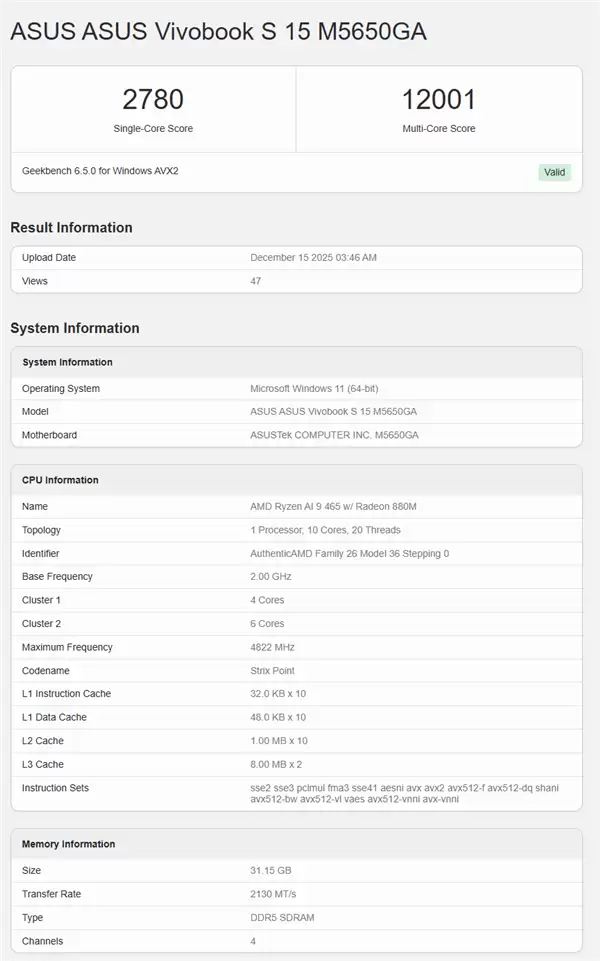Click the 2780 Single-Core Score value
Screen dimensions: 600x961
153,100
